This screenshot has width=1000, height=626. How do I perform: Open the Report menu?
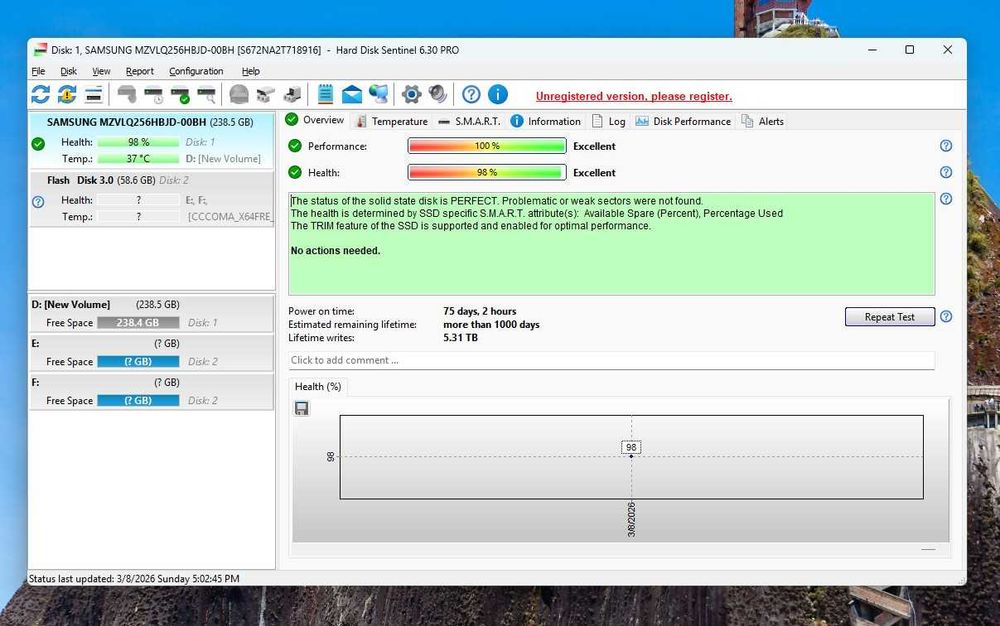coord(140,71)
